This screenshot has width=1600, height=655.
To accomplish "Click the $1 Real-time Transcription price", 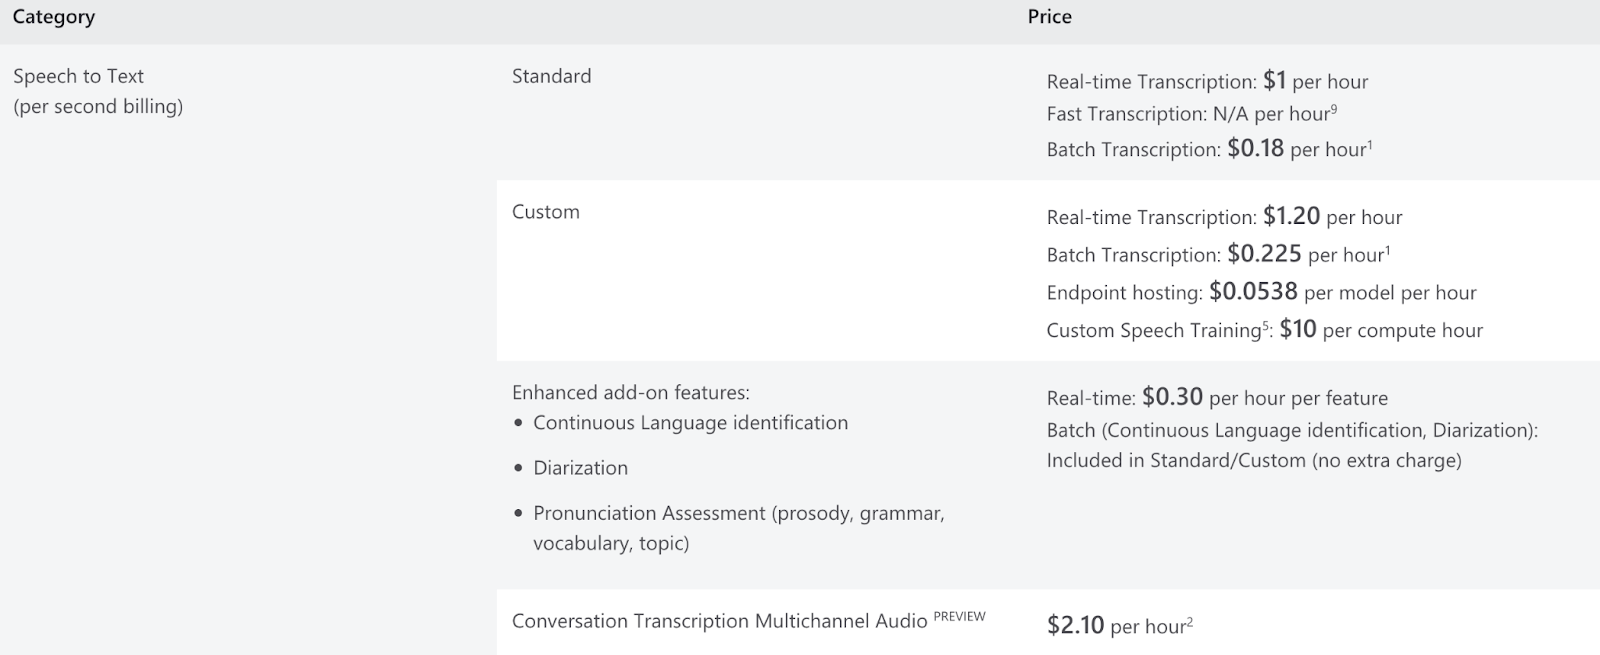I will 1274,81.
